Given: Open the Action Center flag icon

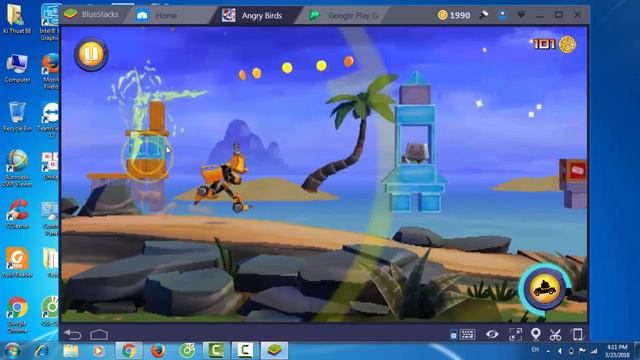Looking at the screenshot, I should [582, 351].
